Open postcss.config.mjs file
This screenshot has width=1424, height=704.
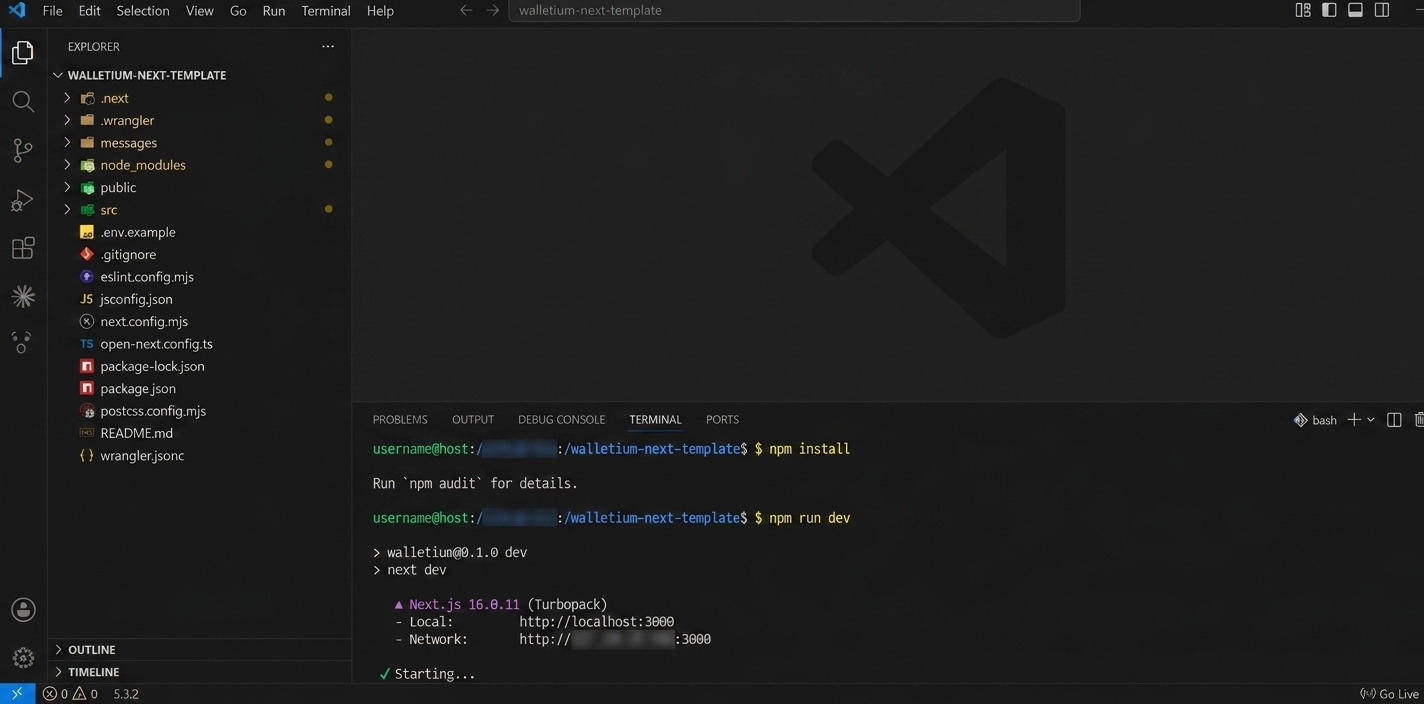click(200, 411)
